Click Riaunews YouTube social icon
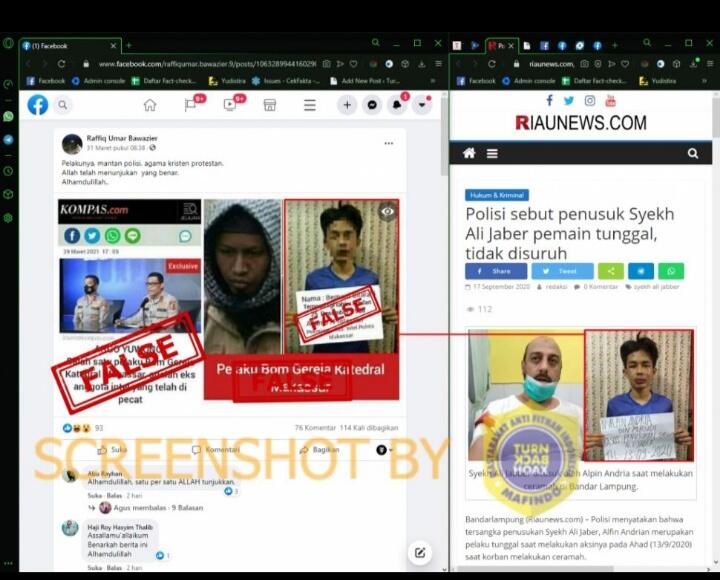The image size is (720, 580). pos(610,100)
